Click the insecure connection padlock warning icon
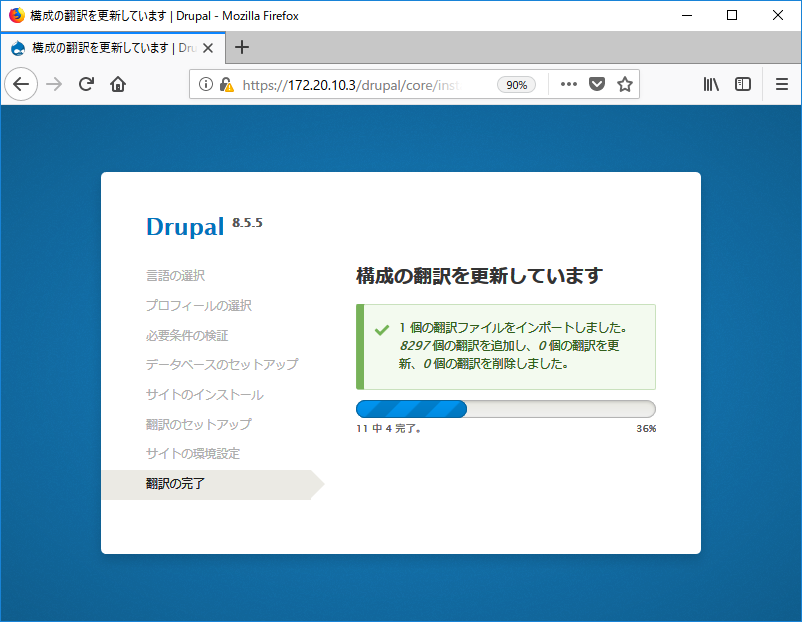Image resolution: width=802 pixels, height=622 pixels. click(x=226, y=84)
